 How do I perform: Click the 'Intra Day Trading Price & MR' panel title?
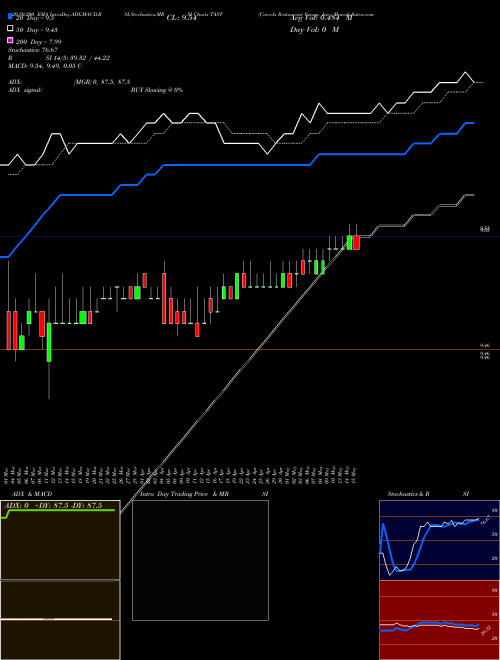184,494
